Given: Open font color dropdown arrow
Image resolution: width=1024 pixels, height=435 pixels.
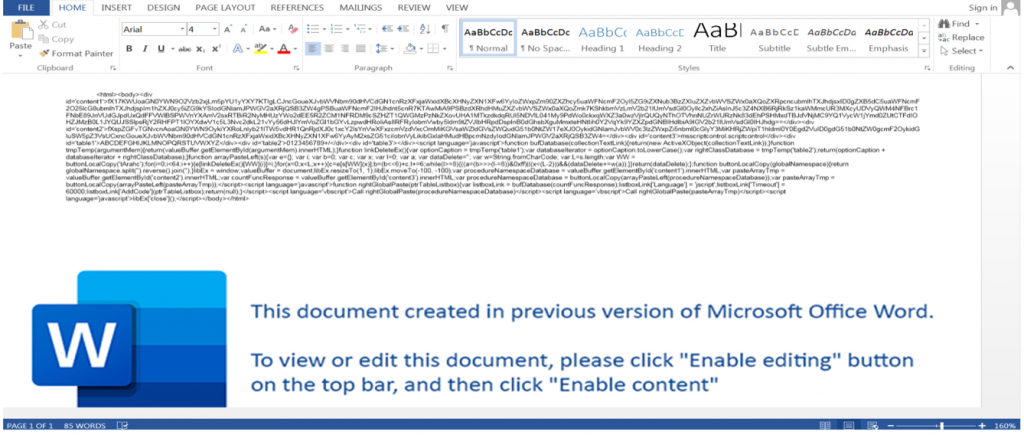Looking at the screenshot, I should tap(294, 49).
